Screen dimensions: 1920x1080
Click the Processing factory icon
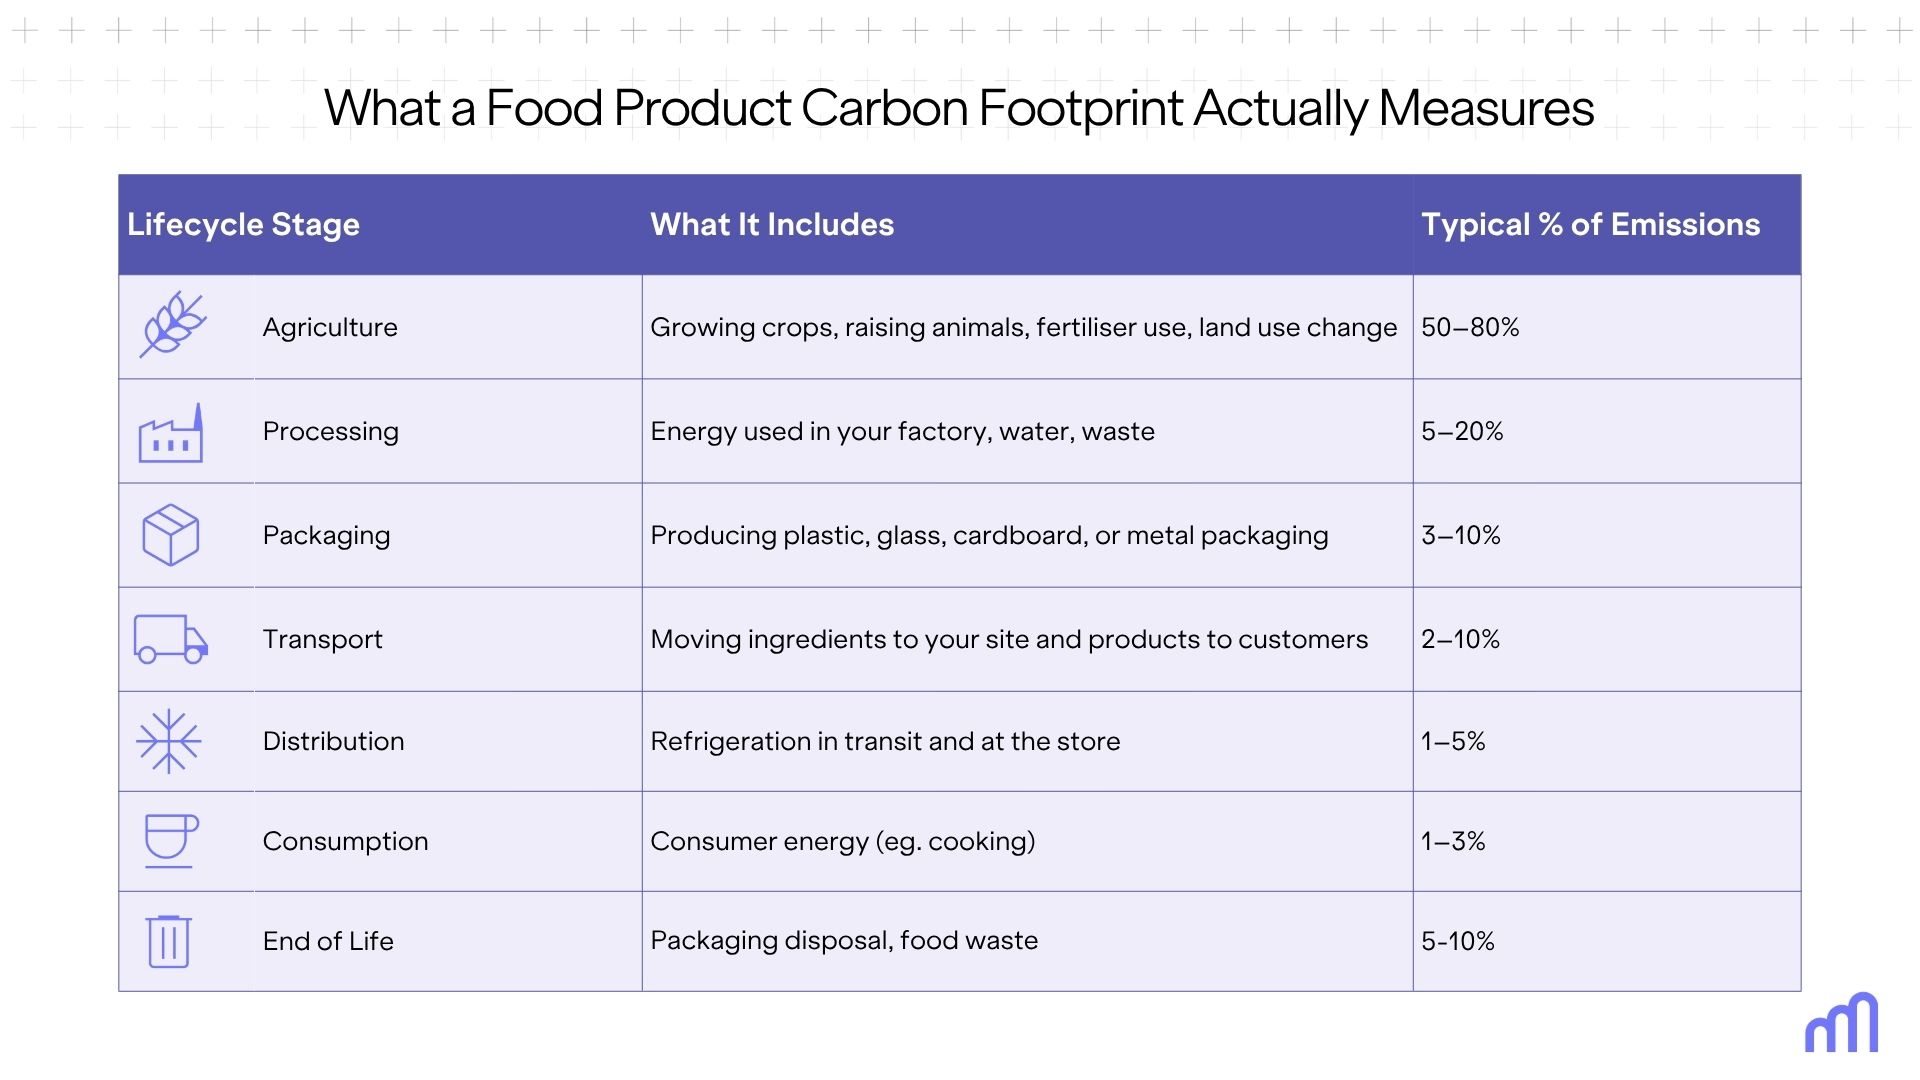click(171, 434)
